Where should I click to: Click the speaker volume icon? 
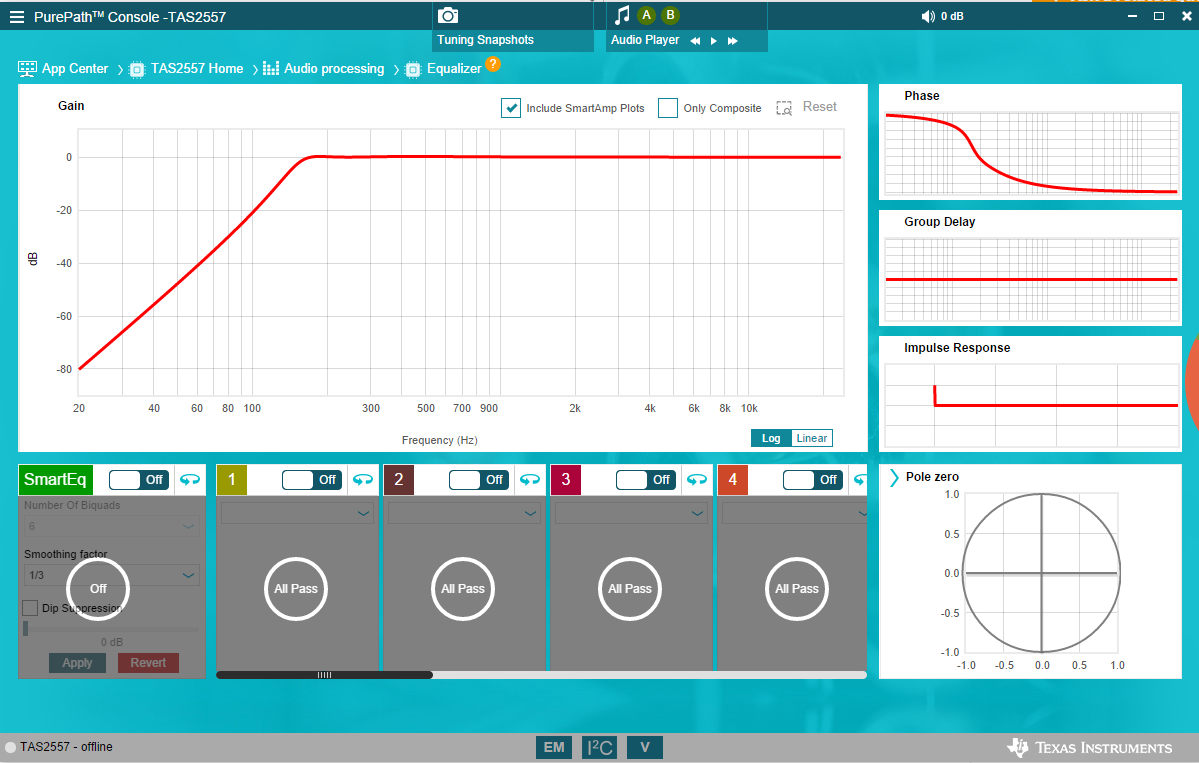[x=928, y=16]
